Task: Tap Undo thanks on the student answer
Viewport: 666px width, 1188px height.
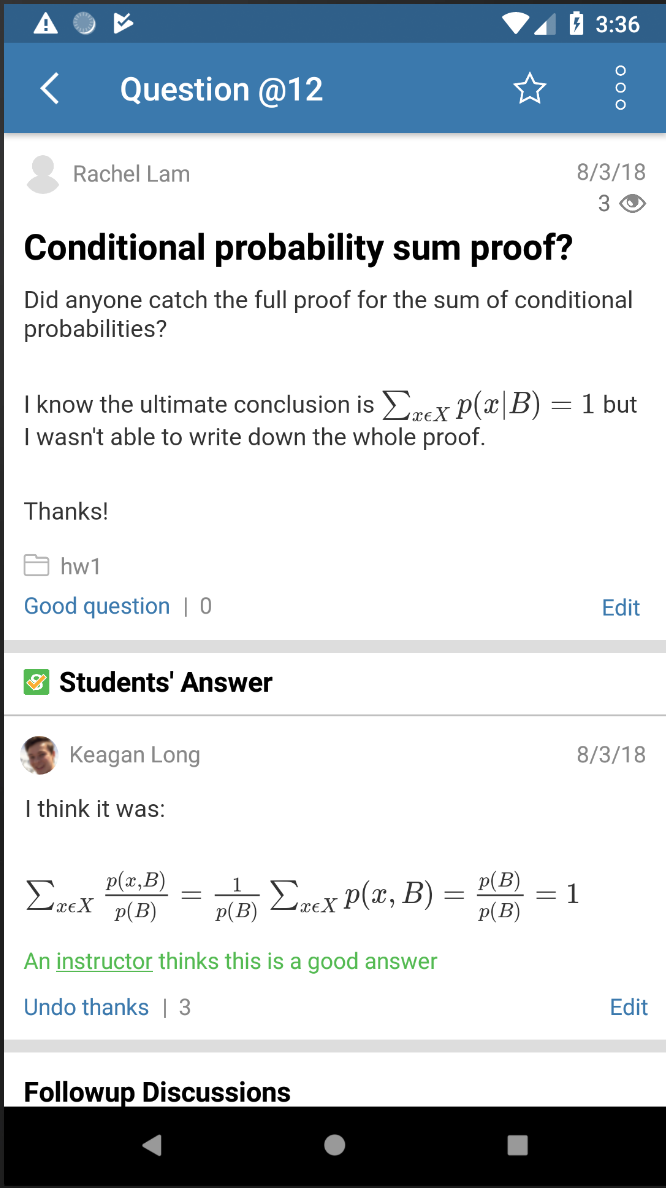Action: pyautogui.click(x=86, y=1007)
